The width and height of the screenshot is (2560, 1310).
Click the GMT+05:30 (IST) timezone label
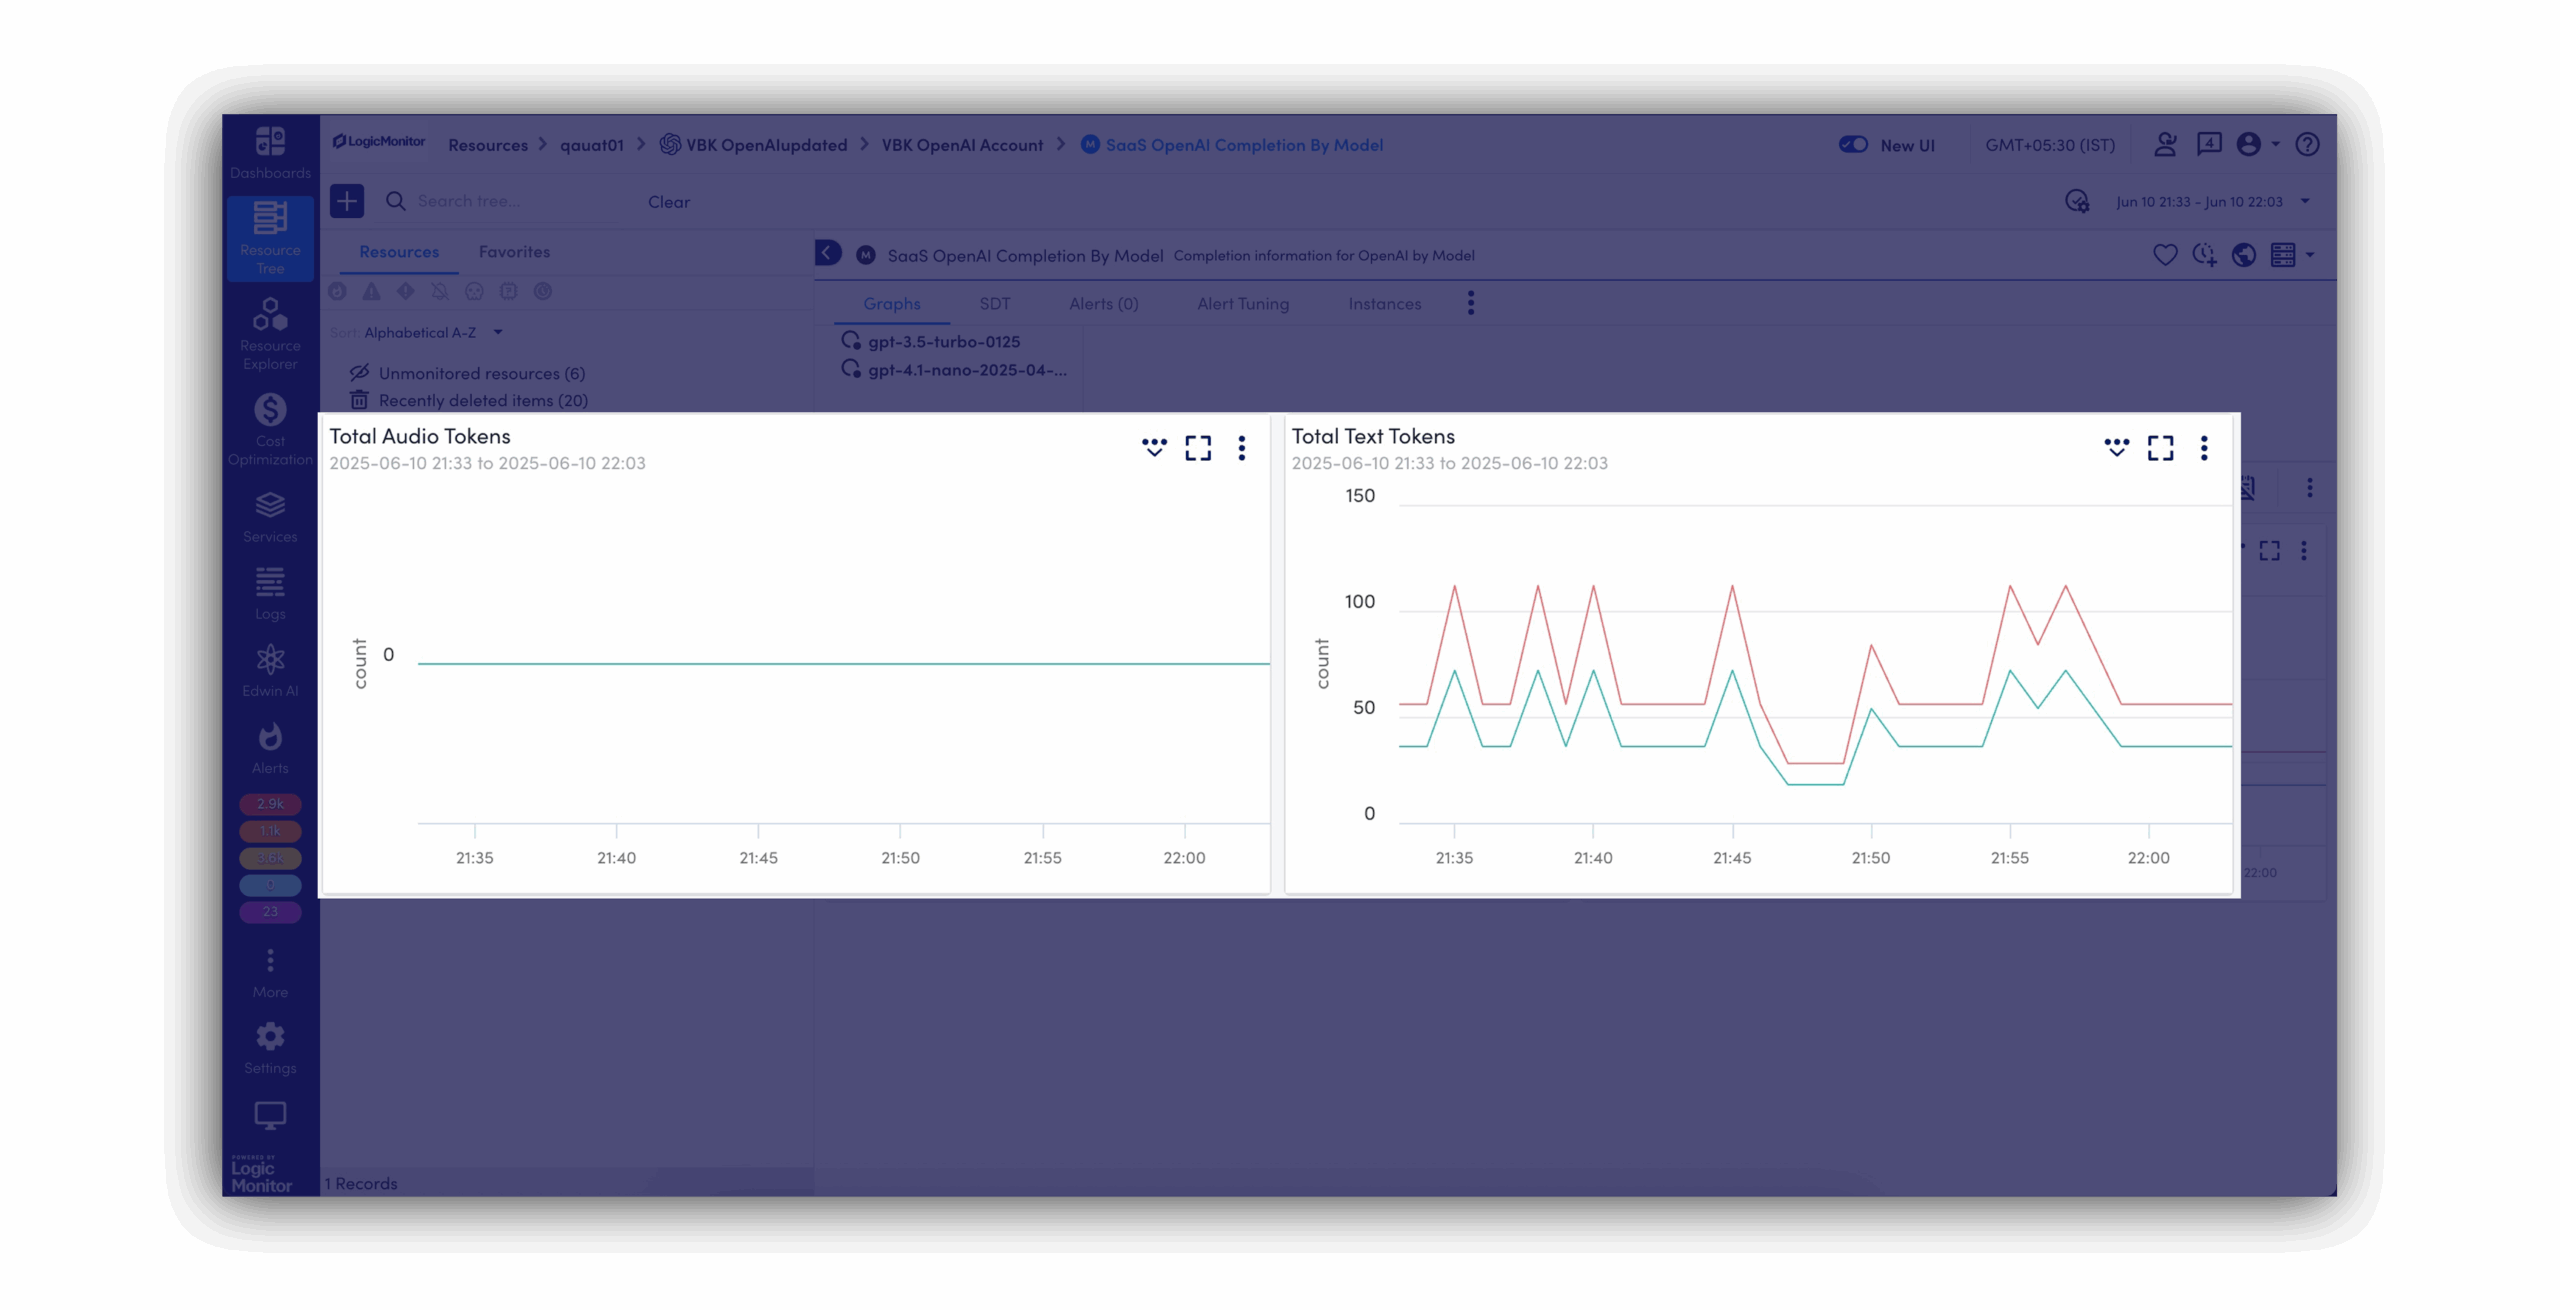(2050, 145)
